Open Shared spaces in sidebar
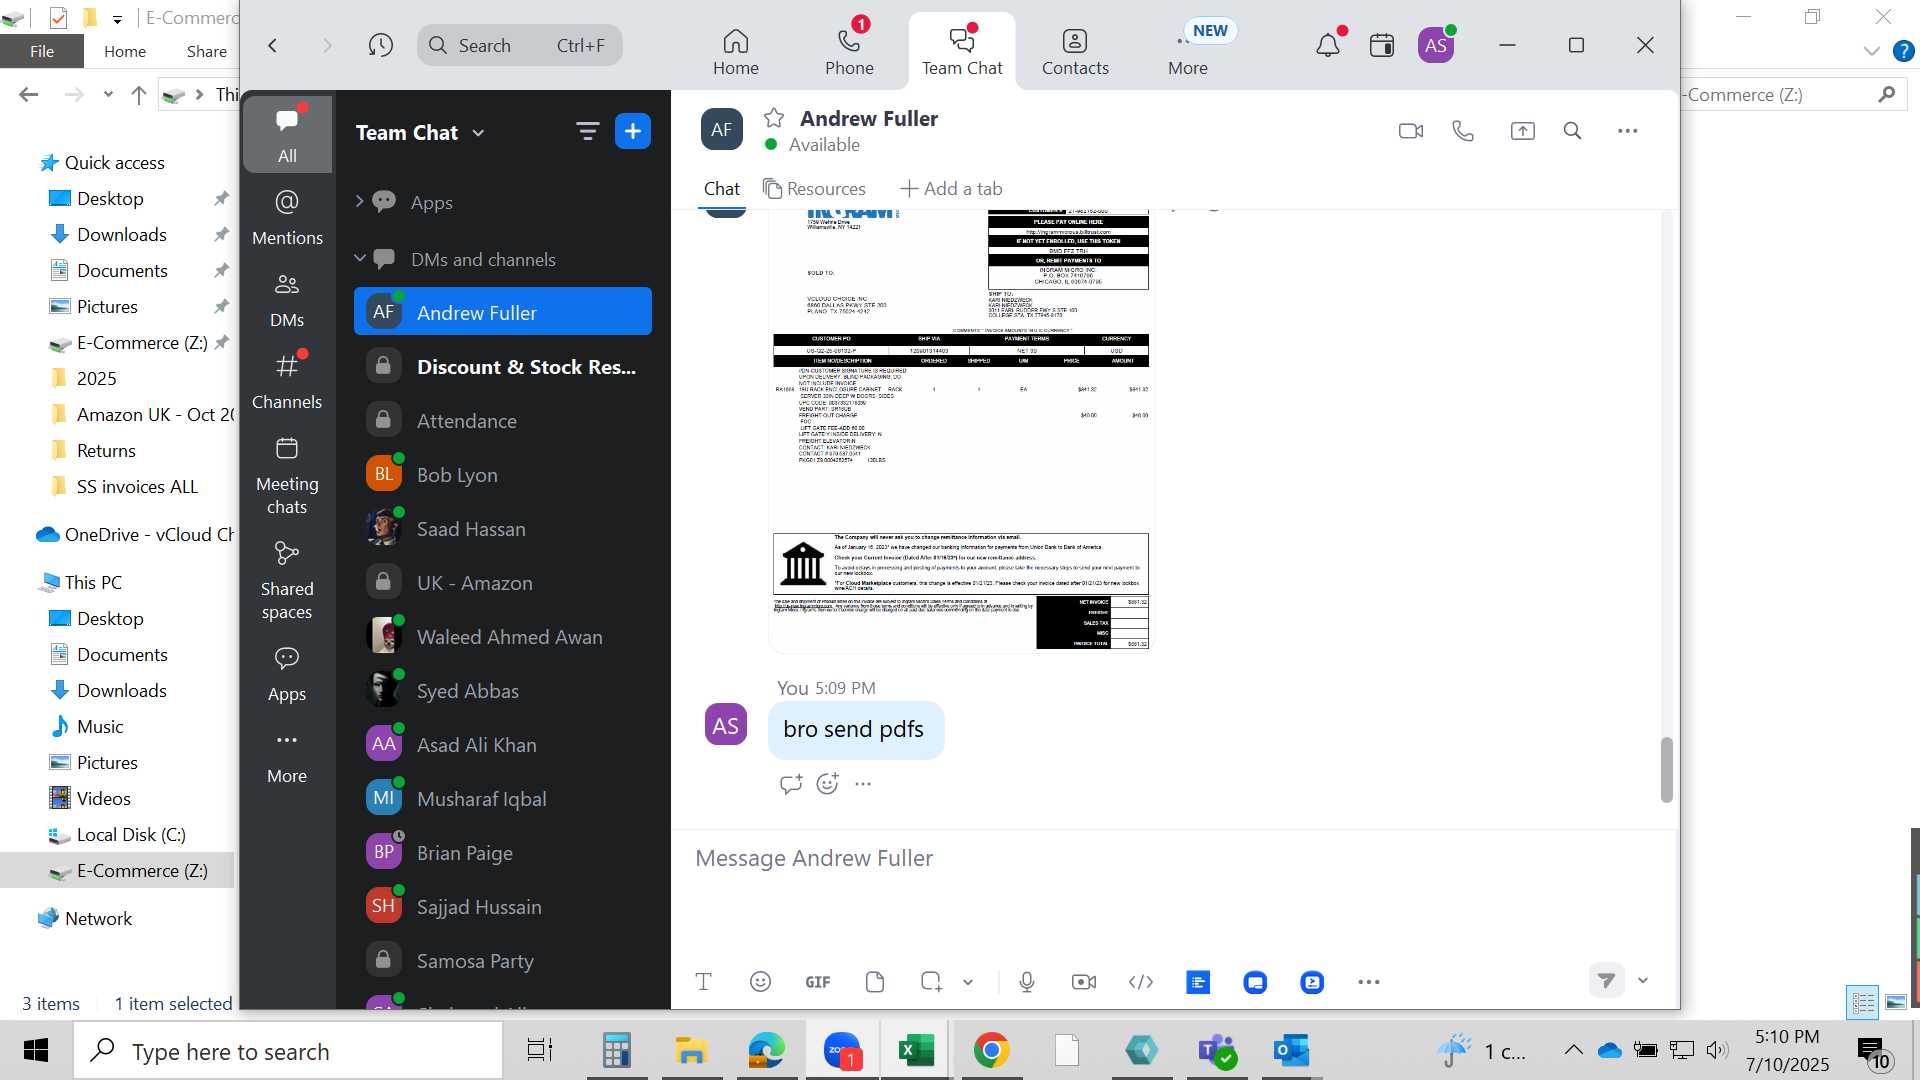 (287, 580)
